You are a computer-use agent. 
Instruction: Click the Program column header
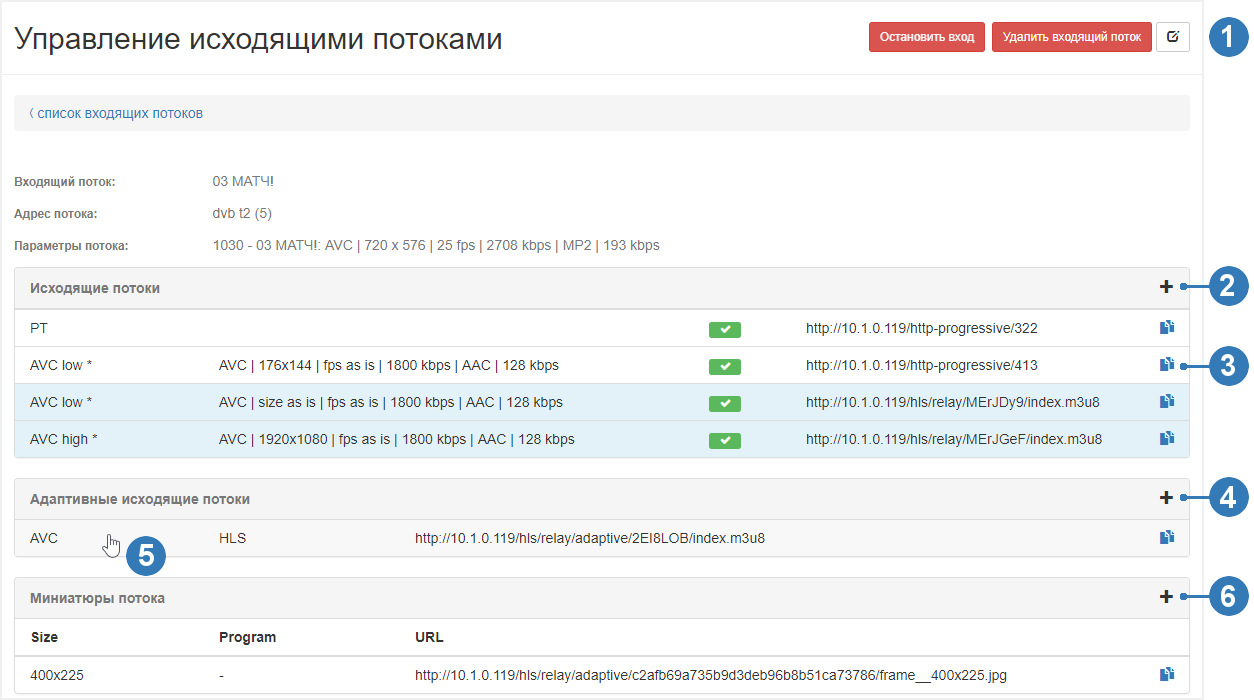[x=247, y=637]
